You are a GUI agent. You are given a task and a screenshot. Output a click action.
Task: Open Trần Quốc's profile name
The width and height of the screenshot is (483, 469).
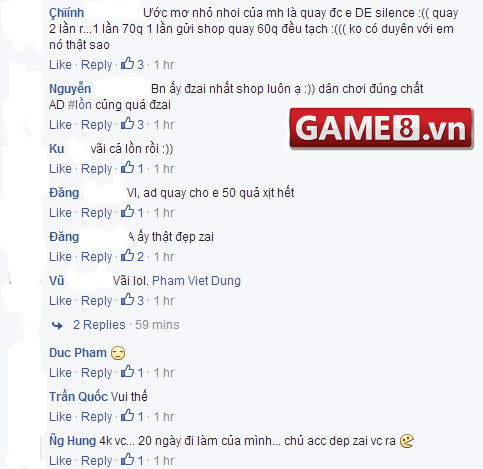coord(79,397)
